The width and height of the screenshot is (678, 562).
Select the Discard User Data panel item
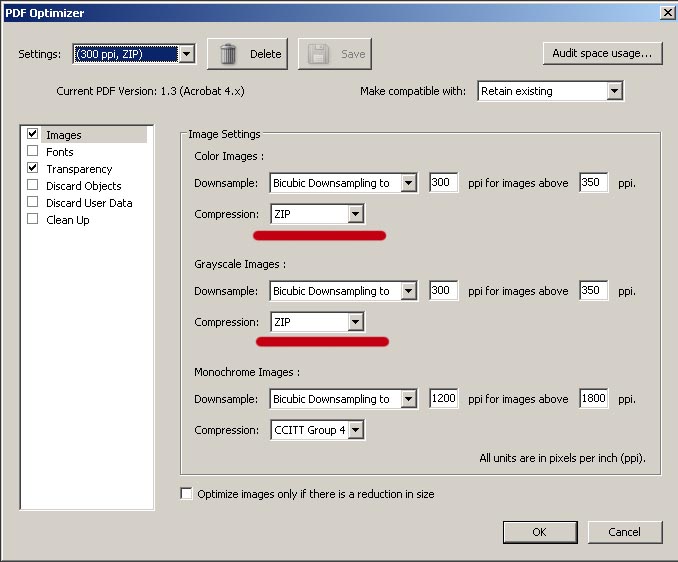[x=89, y=203]
